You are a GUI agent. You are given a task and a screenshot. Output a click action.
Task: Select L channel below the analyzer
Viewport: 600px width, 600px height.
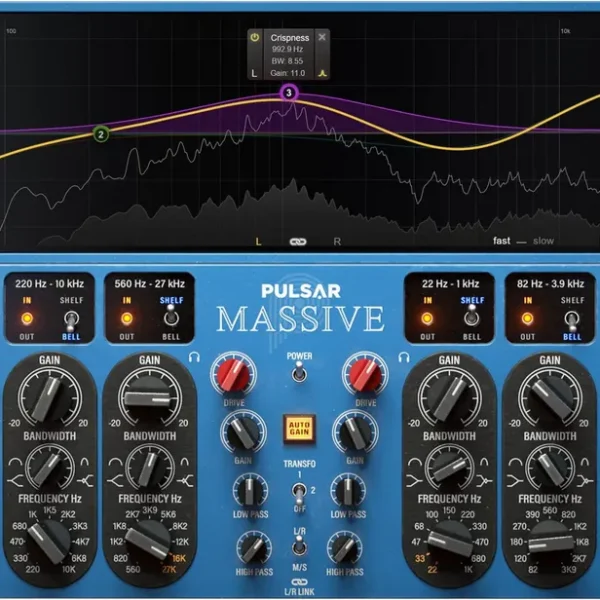[258, 241]
